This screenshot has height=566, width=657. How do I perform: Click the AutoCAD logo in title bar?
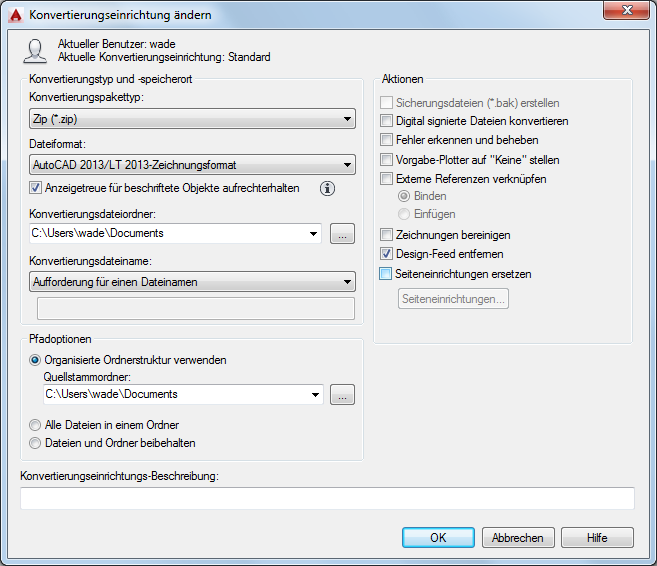pos(16,15)
